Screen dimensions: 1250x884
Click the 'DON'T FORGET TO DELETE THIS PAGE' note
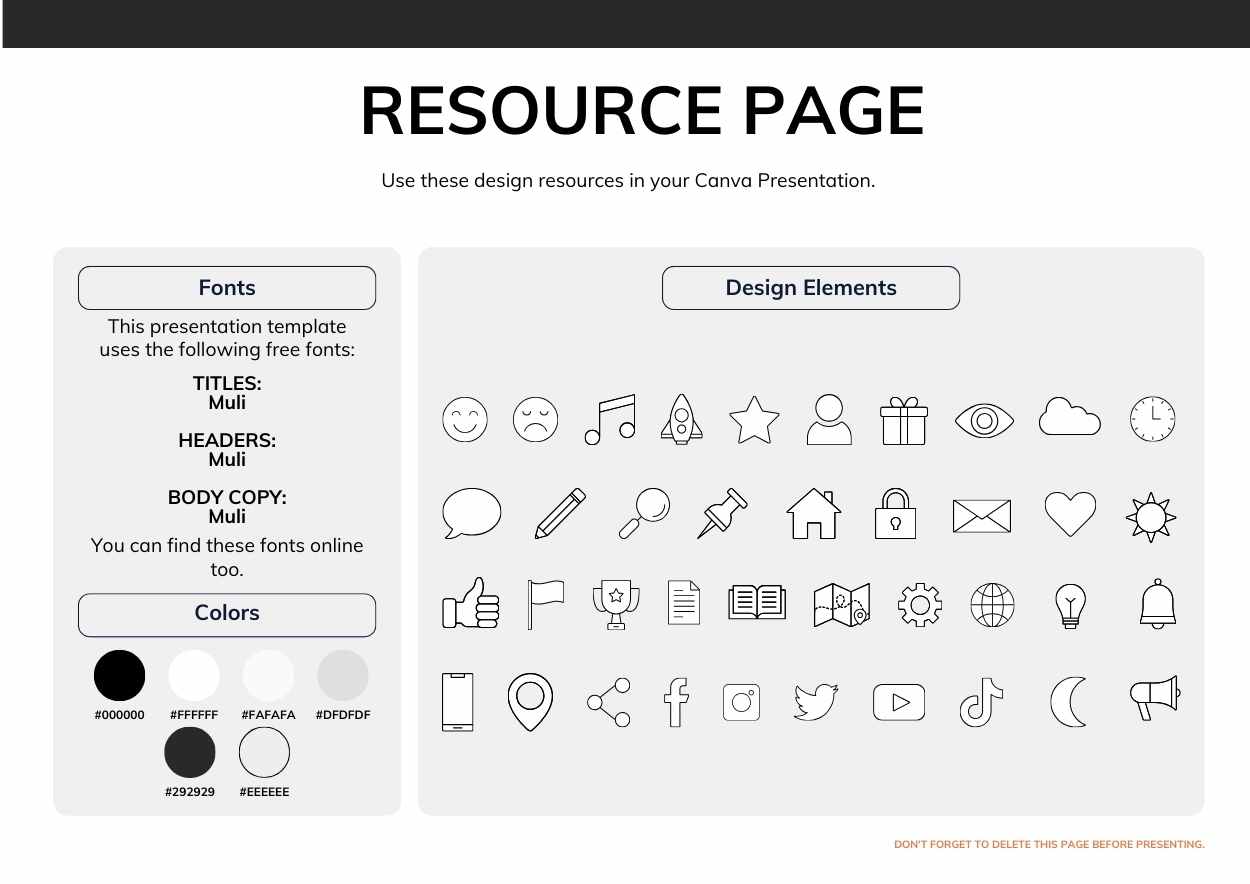(x=1049, y=845)
